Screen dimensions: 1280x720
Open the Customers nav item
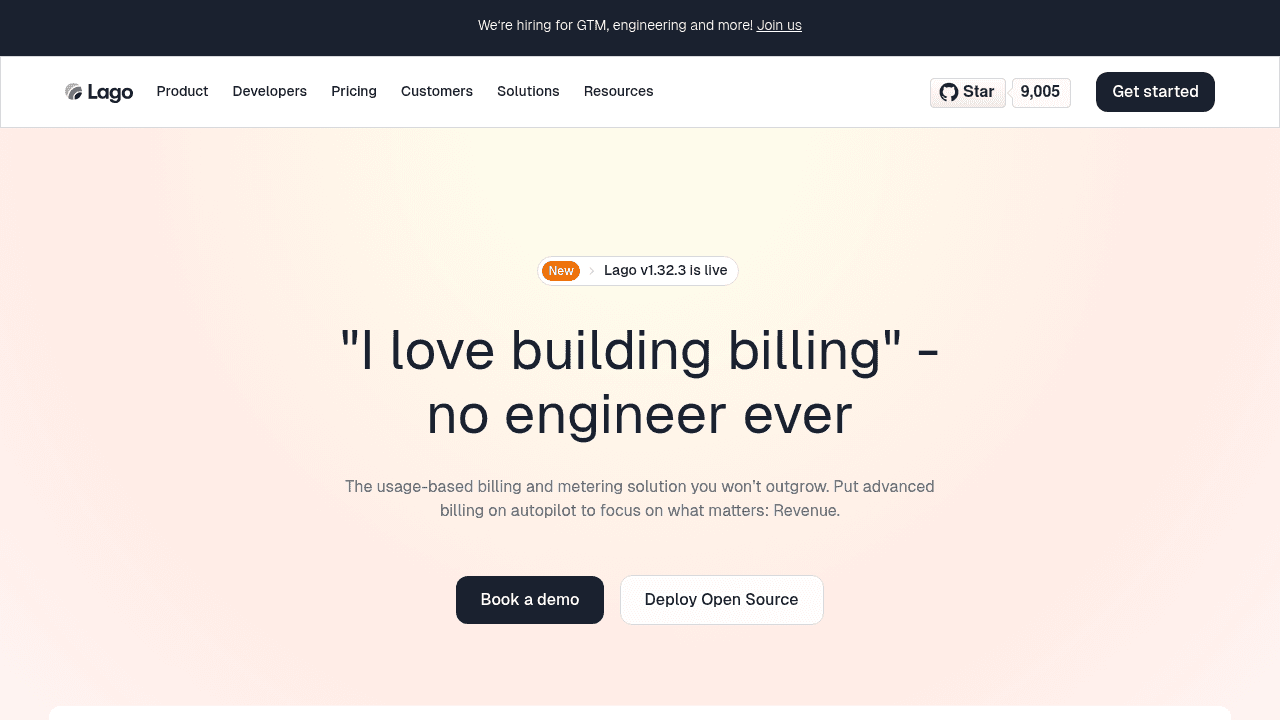(x=437, y=91)
